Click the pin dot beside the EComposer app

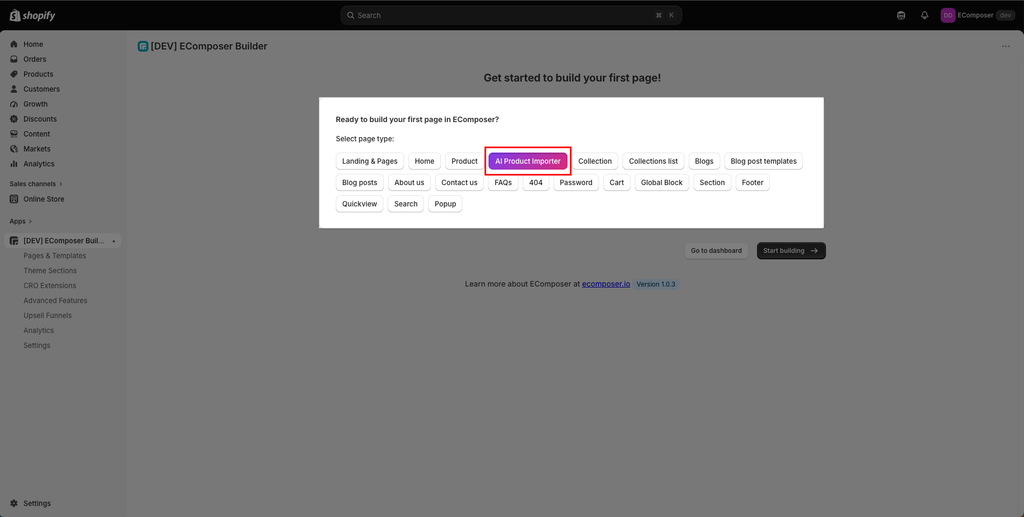(x=114, y=242)
